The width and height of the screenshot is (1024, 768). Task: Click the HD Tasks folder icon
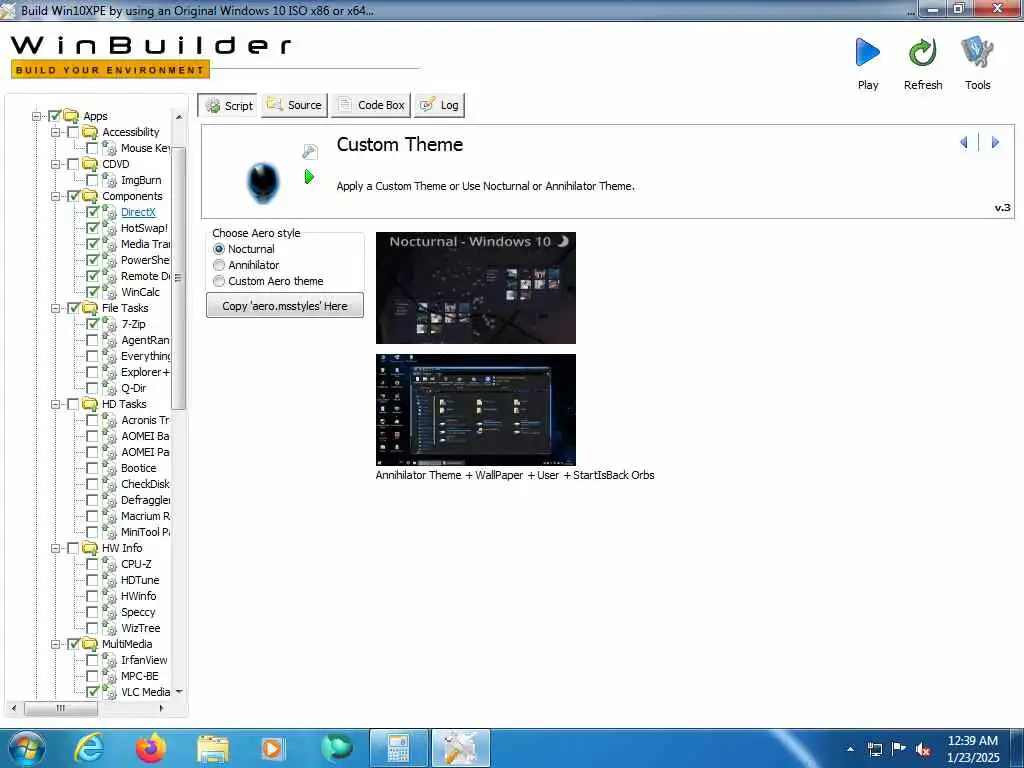90,404
